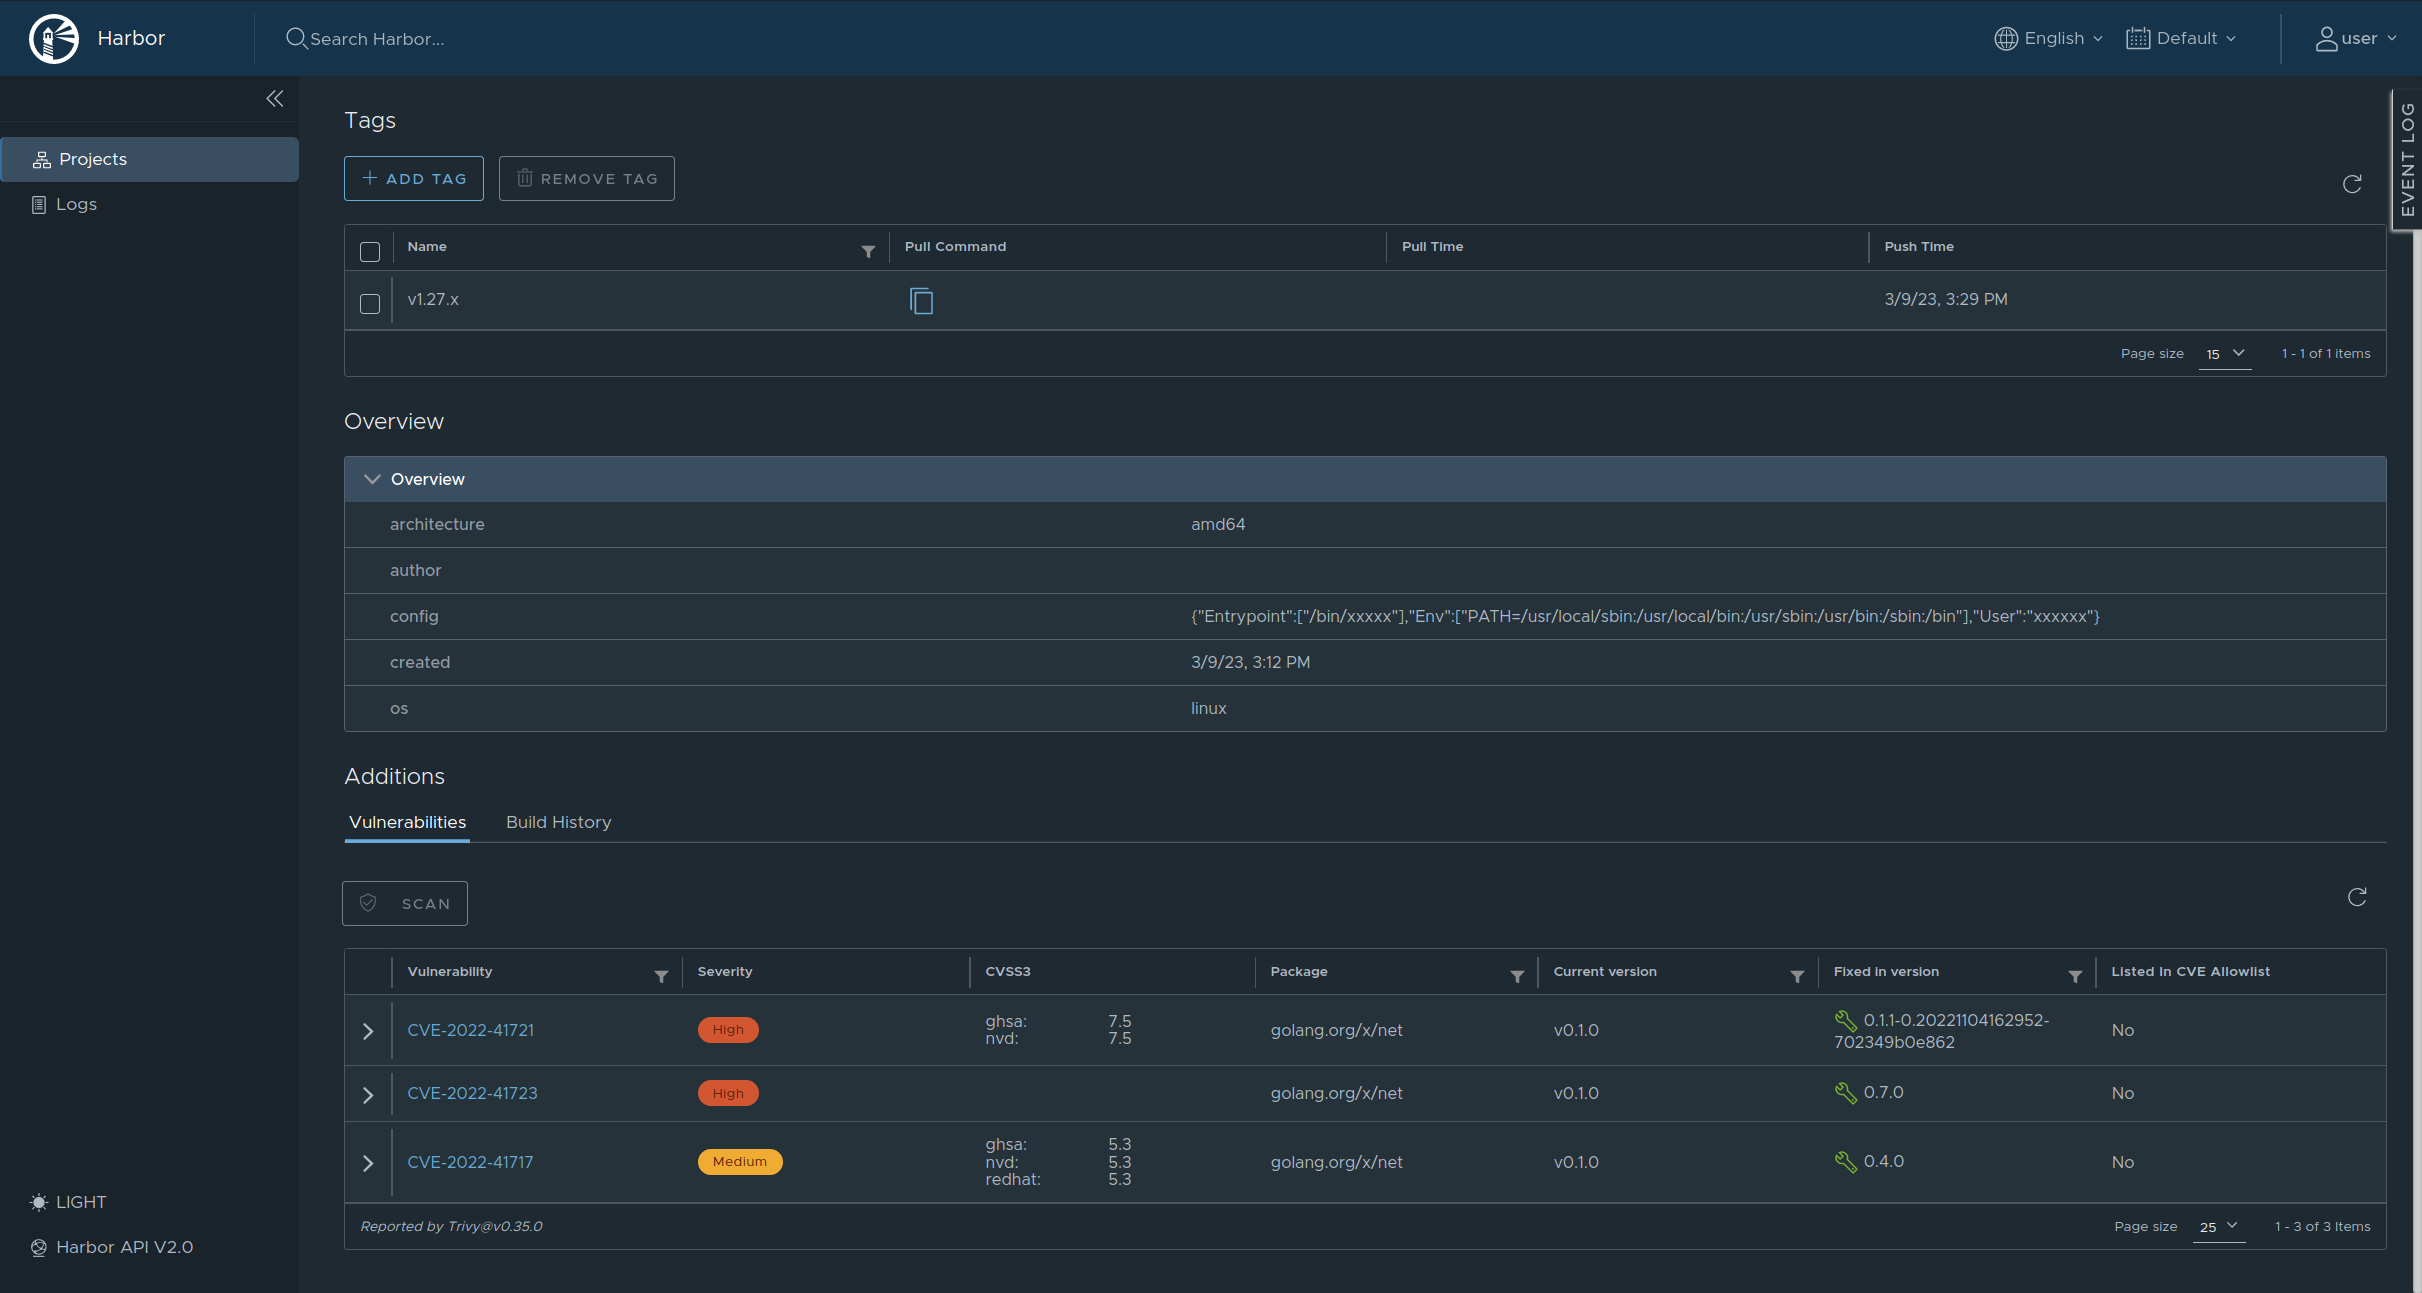This screenshot has height=1293, width=2422.
Task: Refresh the vulnerabilities table
Action: [x=2357, y=897]
